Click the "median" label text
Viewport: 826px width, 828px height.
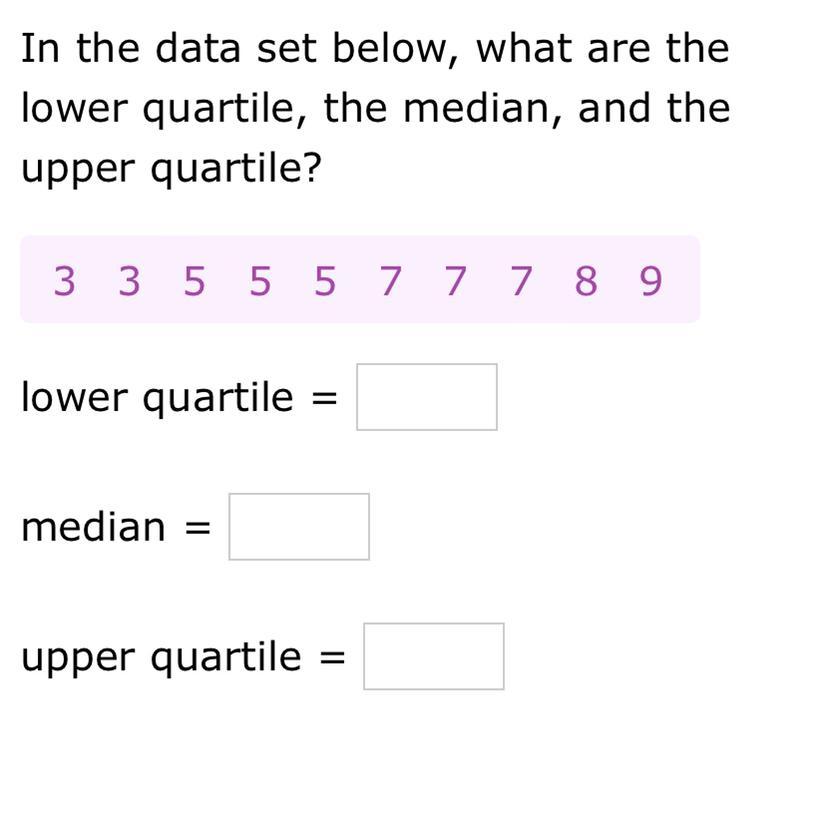(93, 527)
